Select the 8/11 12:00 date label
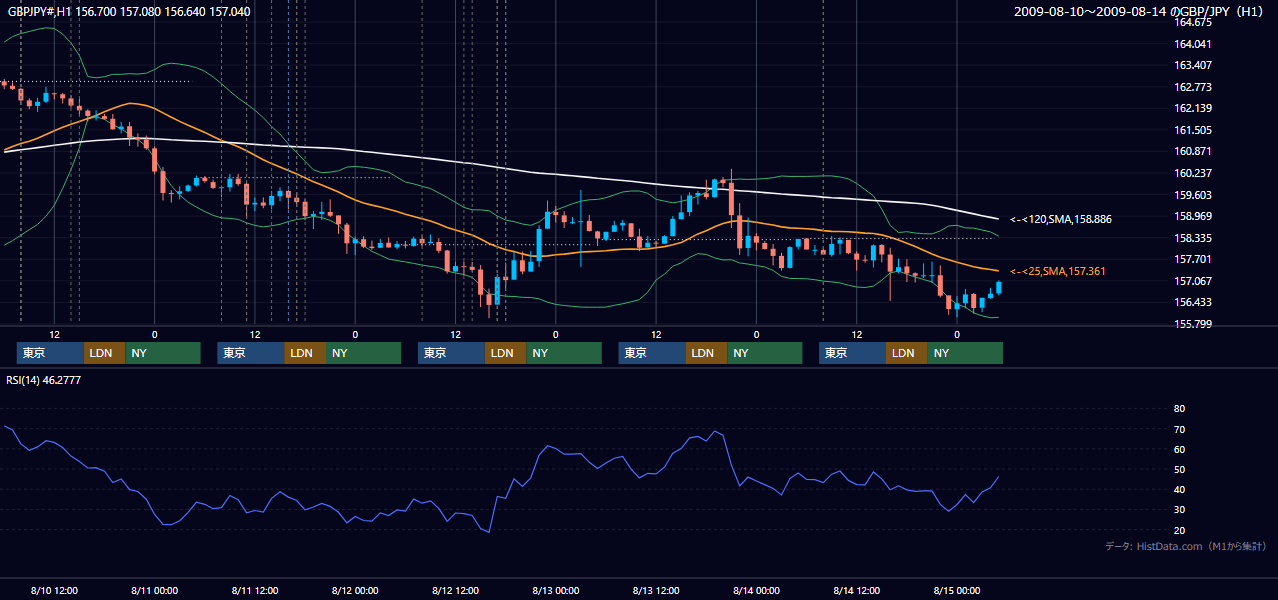1278x600 pixels. coord(255,591)
